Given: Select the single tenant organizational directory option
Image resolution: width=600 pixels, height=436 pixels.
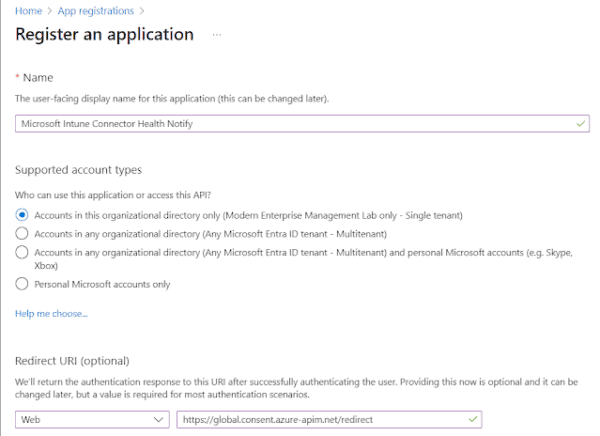Looking at the screenshot, I should [22, 215].
